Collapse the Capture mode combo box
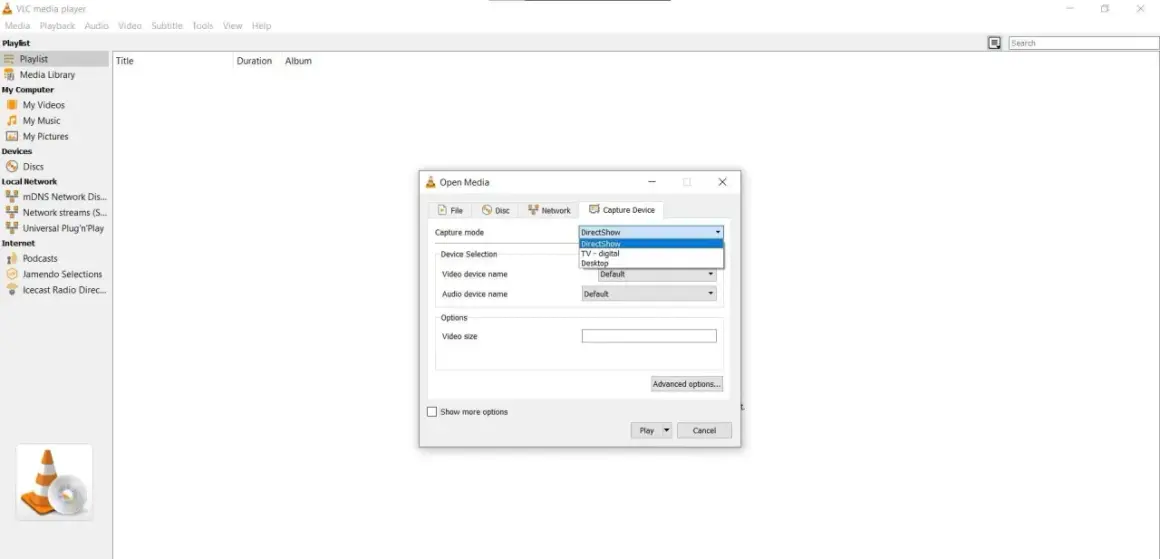The width and height of the screenshot is (1160, 559). (x=650, y=232)
